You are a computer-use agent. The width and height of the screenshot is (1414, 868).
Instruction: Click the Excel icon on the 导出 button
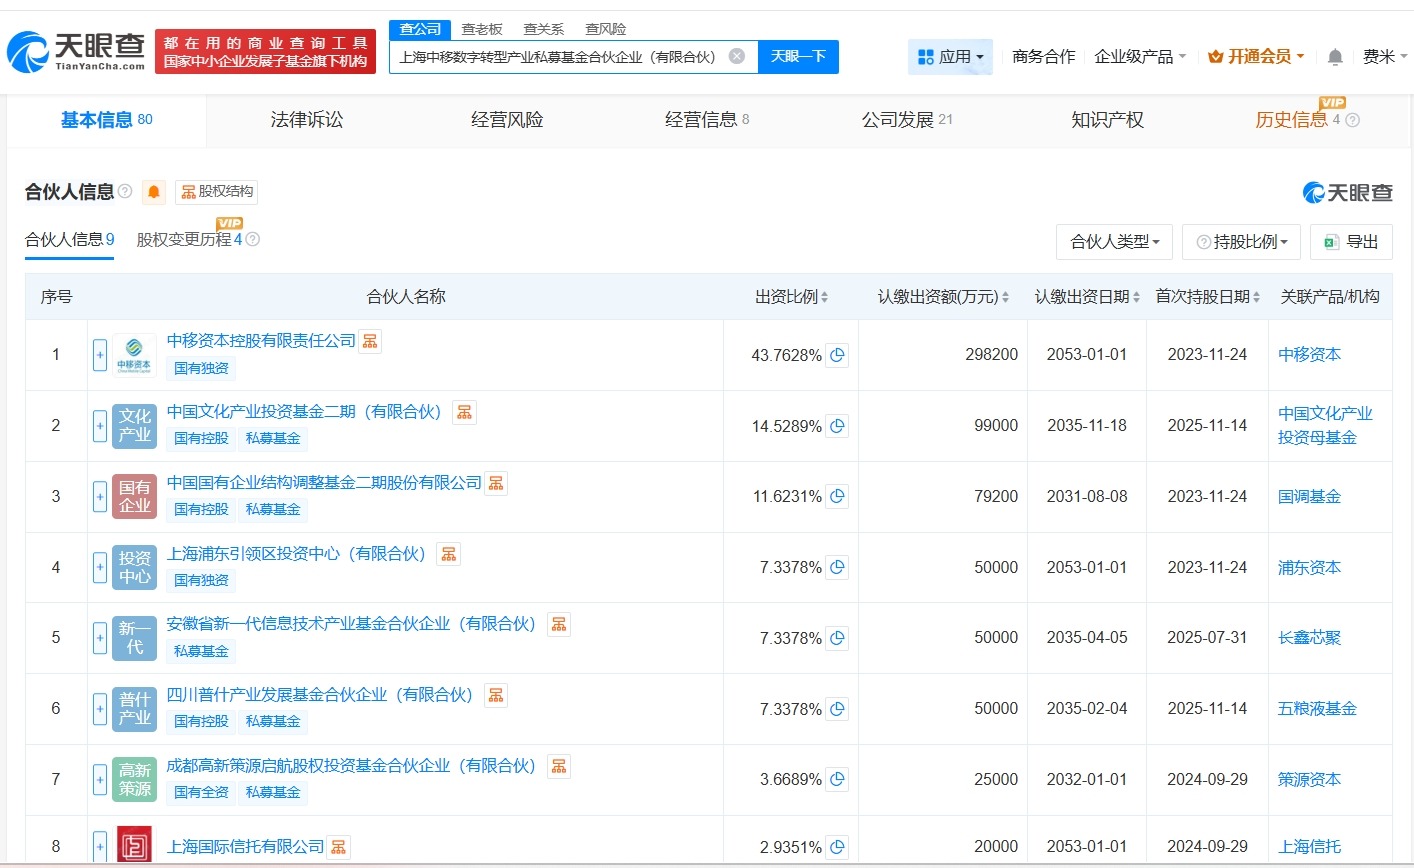1331,241
